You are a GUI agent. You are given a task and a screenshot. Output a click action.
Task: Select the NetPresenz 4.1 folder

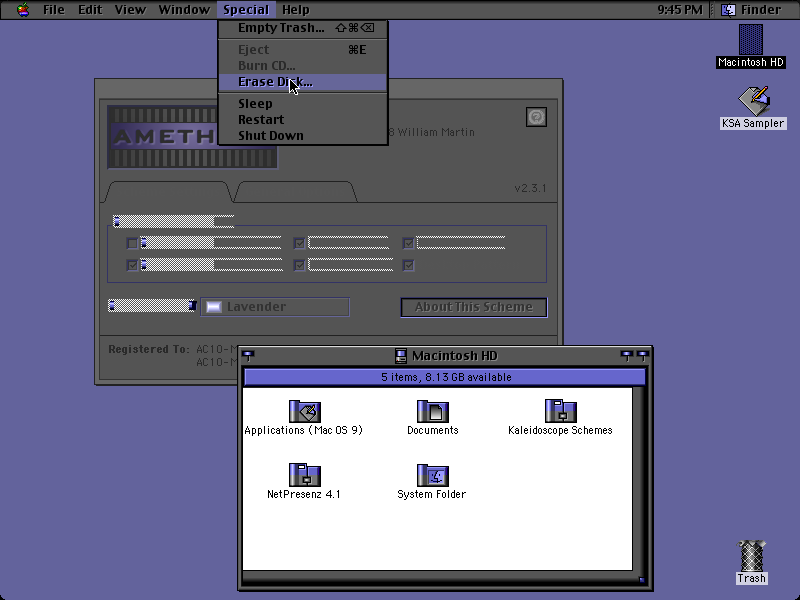305,475
